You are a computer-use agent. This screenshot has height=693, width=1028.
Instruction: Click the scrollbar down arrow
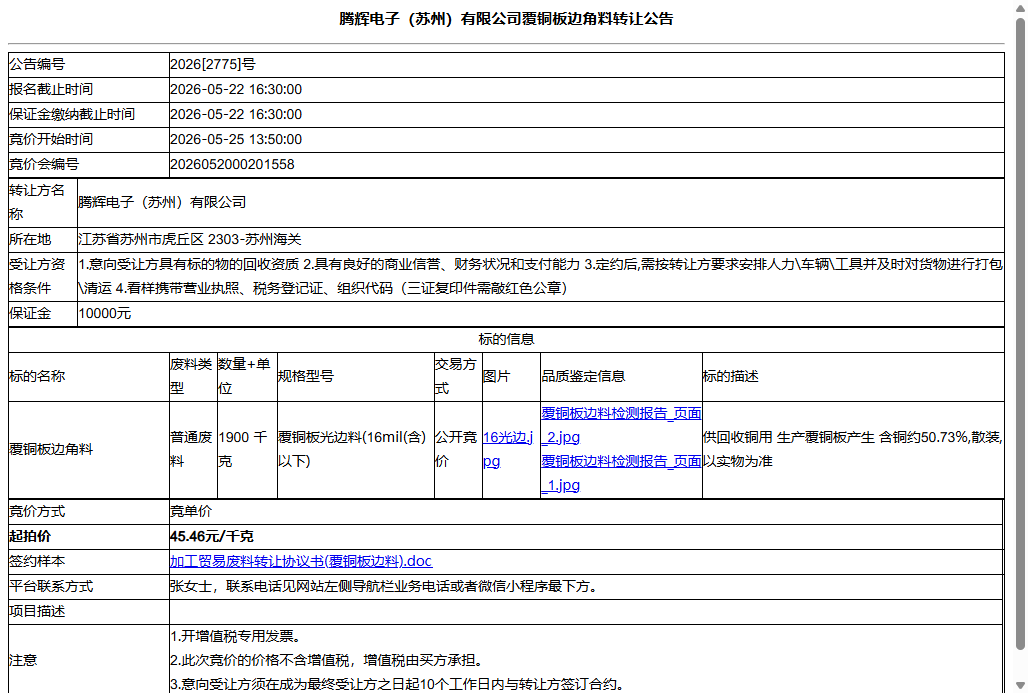point(1020,685)
